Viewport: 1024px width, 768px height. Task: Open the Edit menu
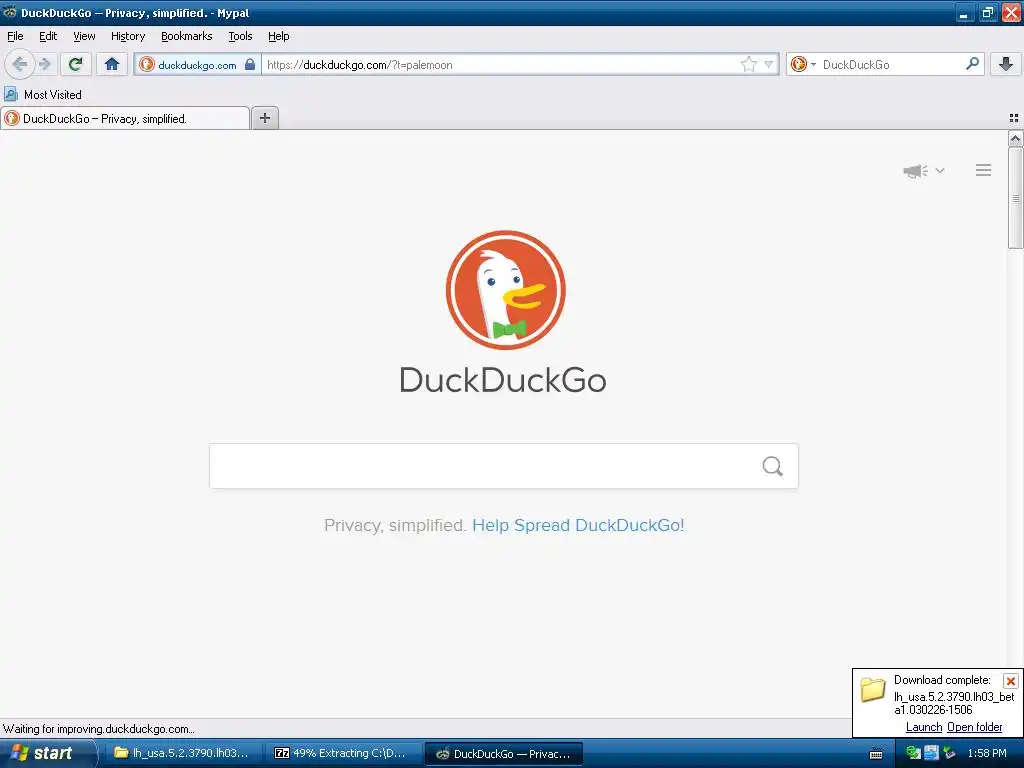pos(48,36)
